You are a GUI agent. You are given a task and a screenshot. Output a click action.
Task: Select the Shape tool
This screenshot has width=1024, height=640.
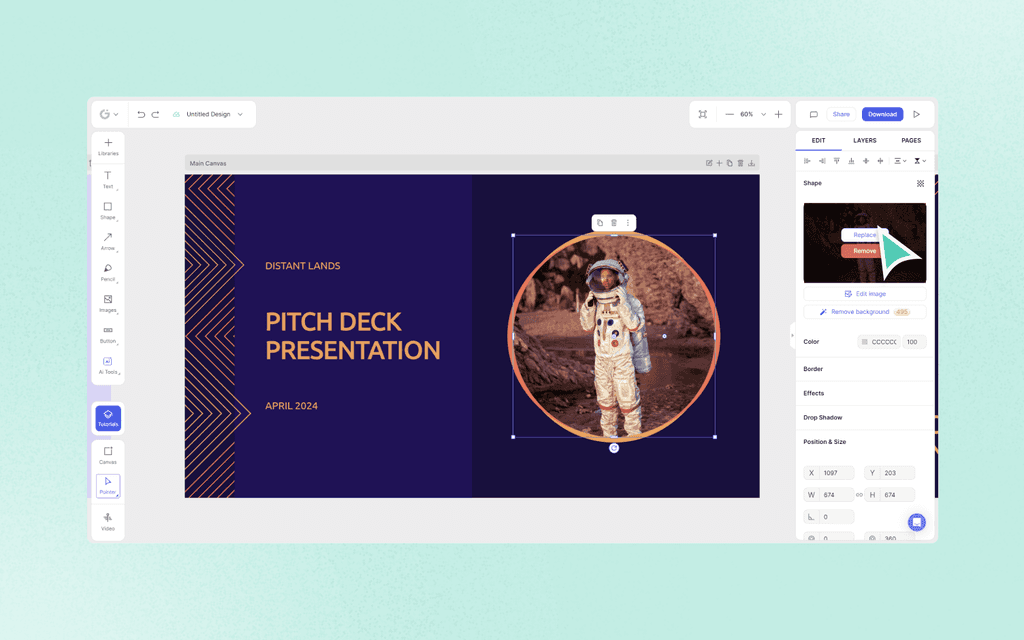(107, 209)
